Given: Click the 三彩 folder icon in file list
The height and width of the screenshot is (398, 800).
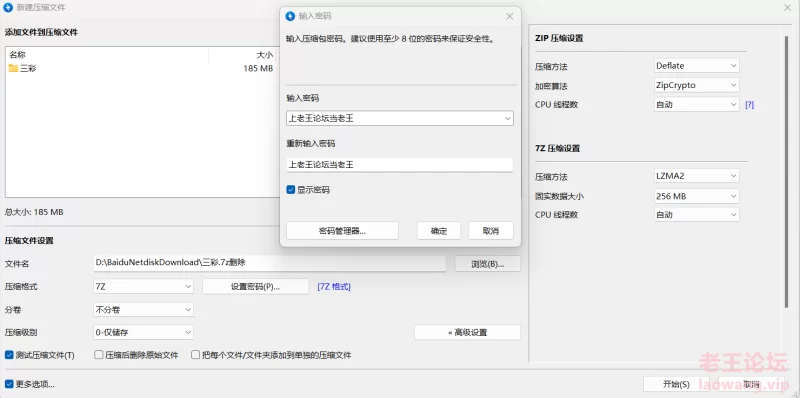Looking at the screenshot, I should (x=13, y=68).
